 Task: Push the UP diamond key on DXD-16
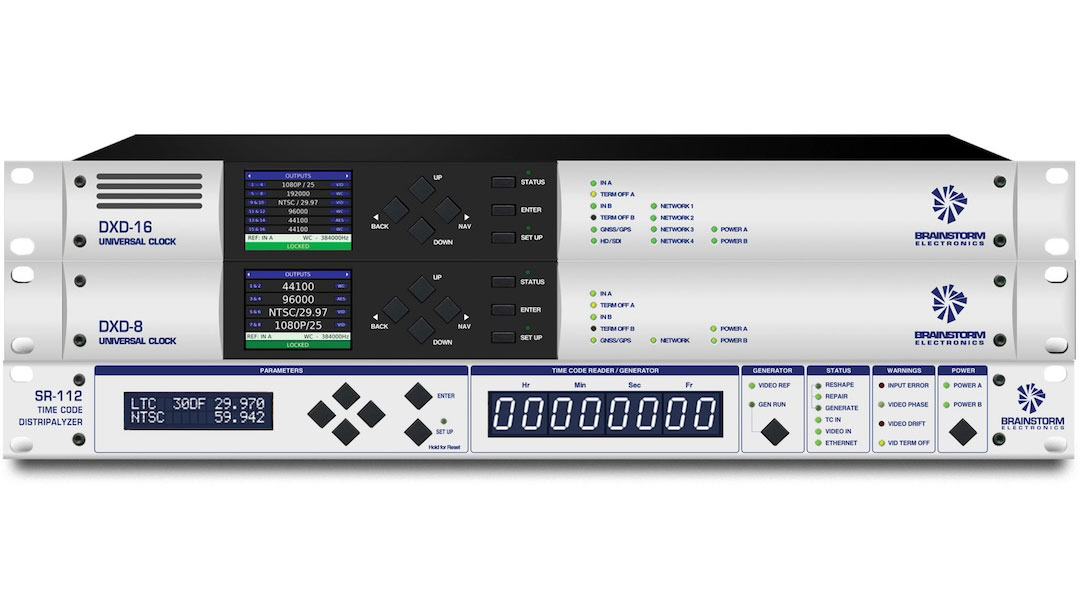click(421, 189)
